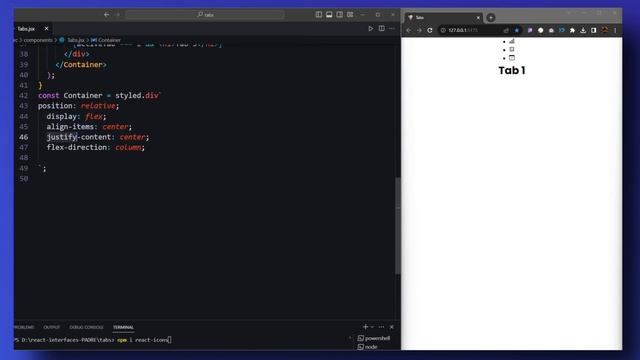The image size is (640, 360).
Task: Toggle the secondary side bar layout icon
Action: [340, 14]
